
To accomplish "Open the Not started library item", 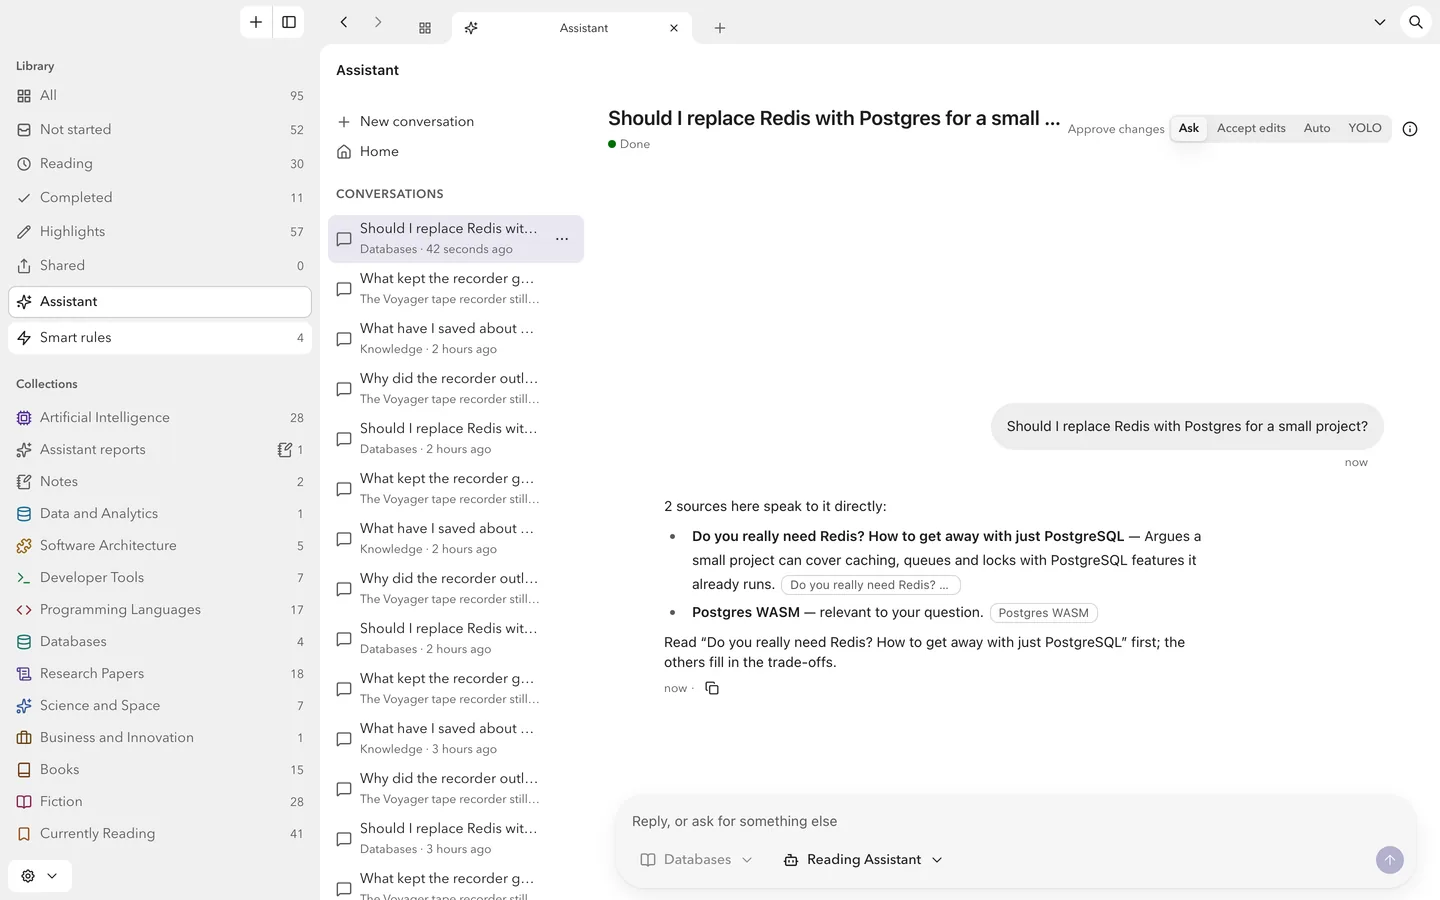I will click(x=160, y=130).
